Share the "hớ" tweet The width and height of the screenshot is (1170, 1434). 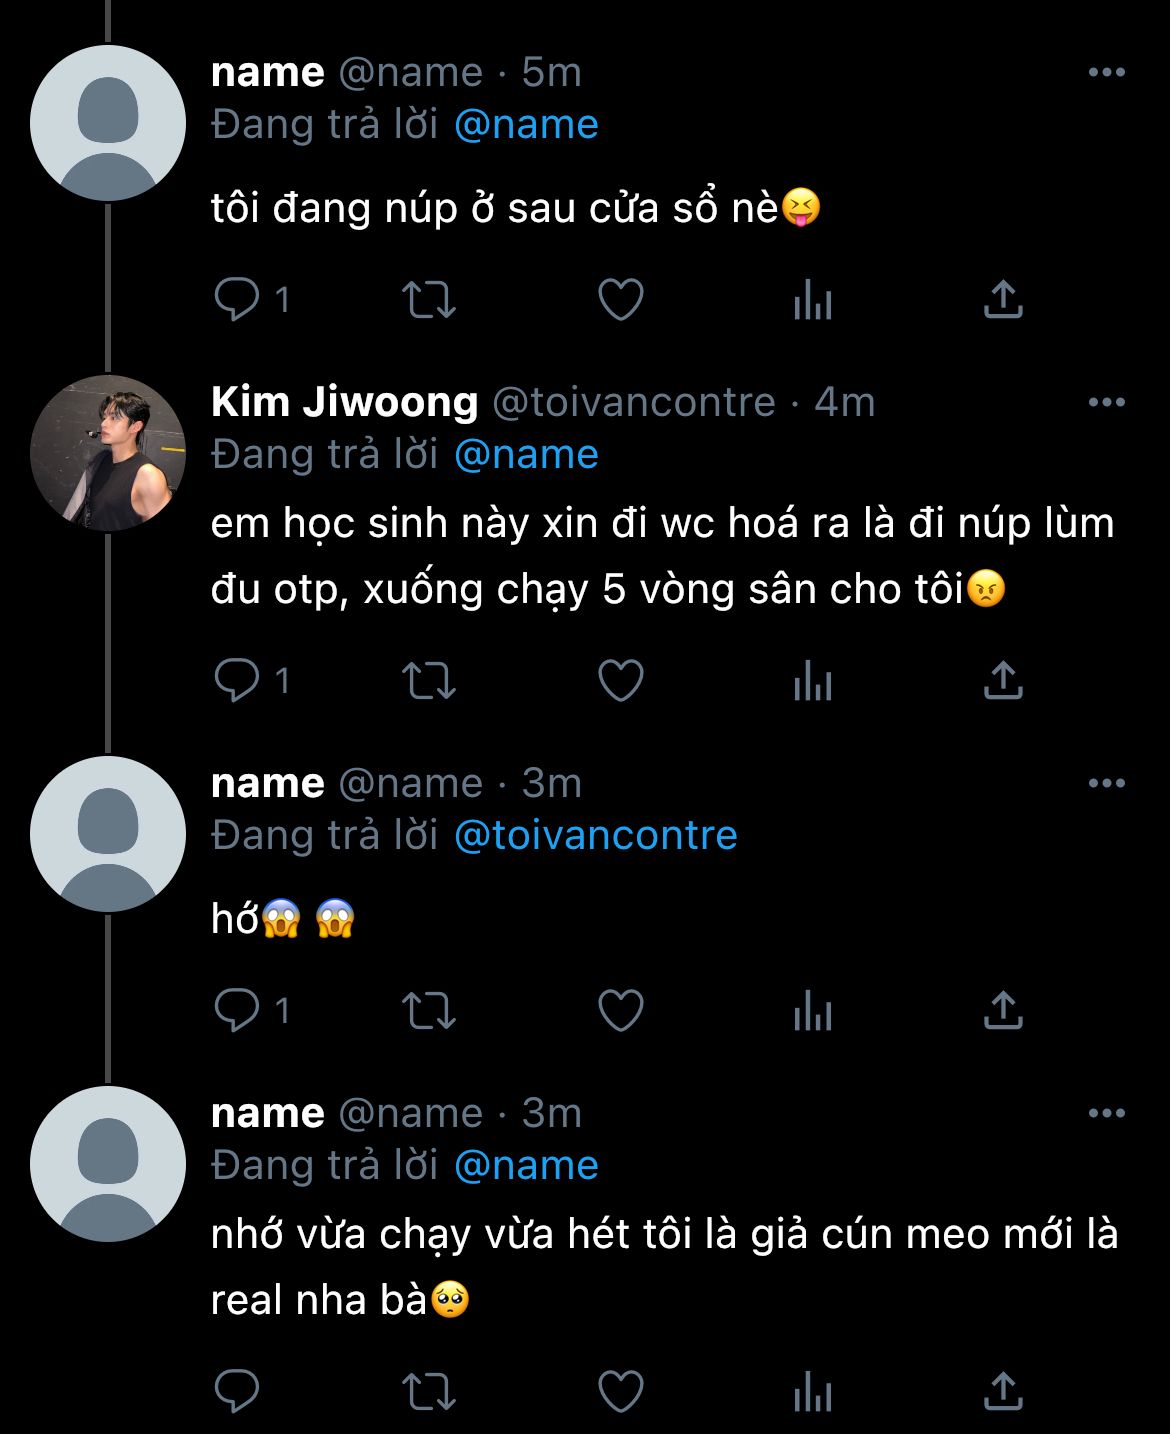1002,1010
